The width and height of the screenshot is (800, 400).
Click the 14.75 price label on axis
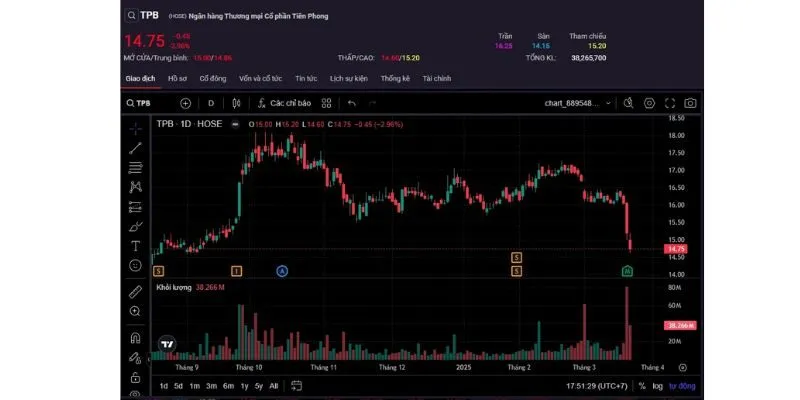(676, 249)
